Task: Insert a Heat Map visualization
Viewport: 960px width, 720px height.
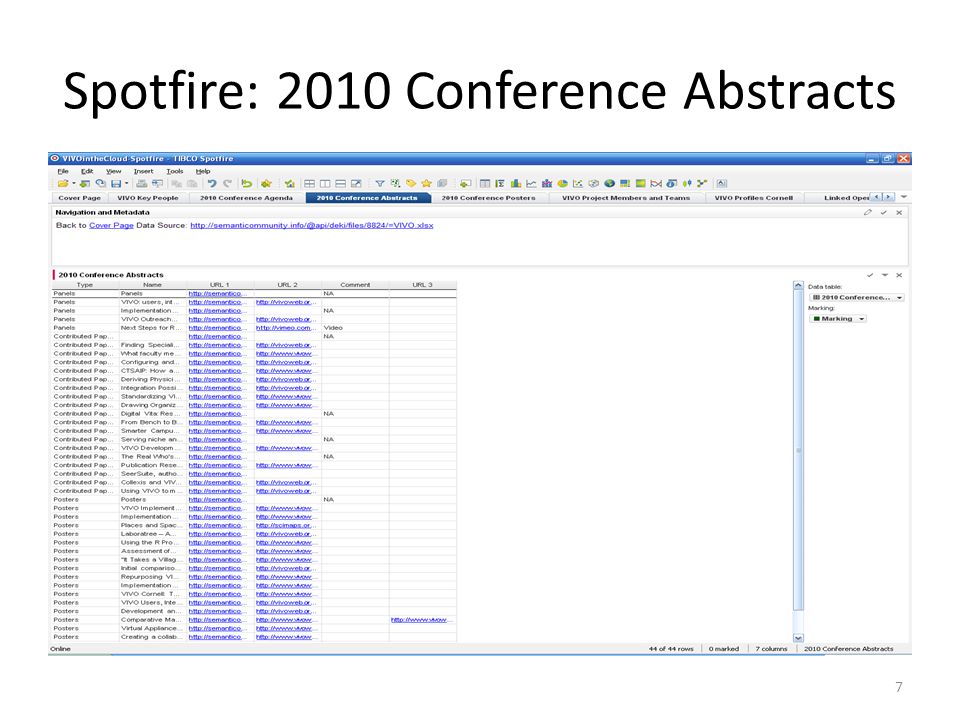Action: point(640,183)
